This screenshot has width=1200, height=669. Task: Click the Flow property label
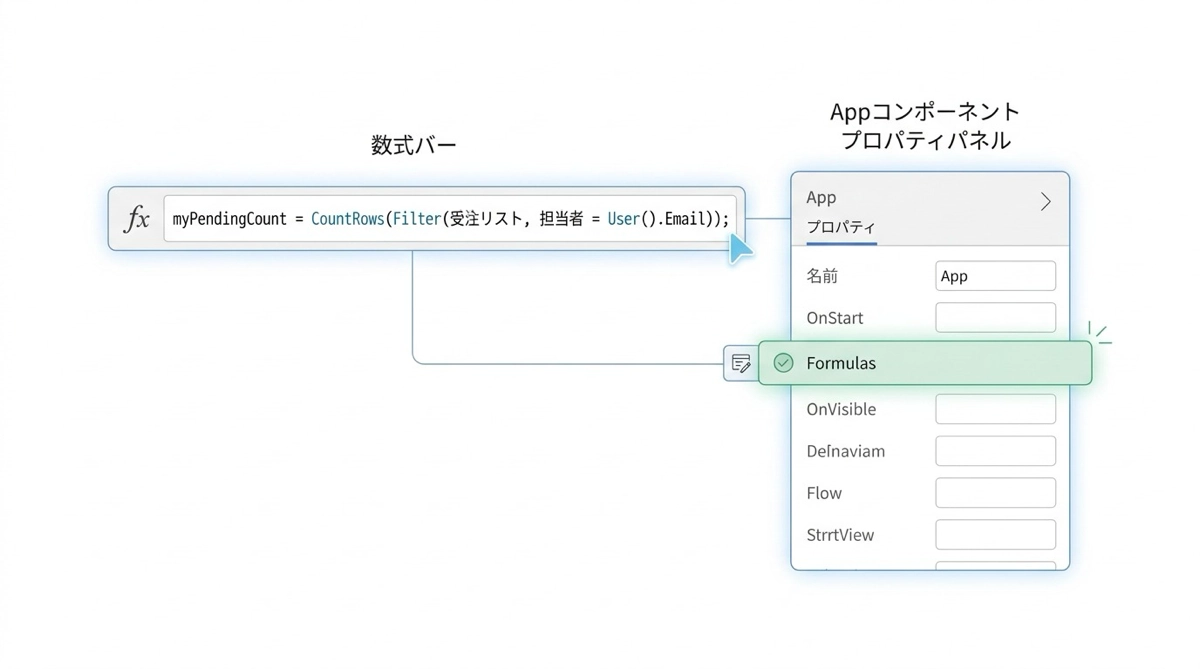pyautogui.click(x=824, y=493)
